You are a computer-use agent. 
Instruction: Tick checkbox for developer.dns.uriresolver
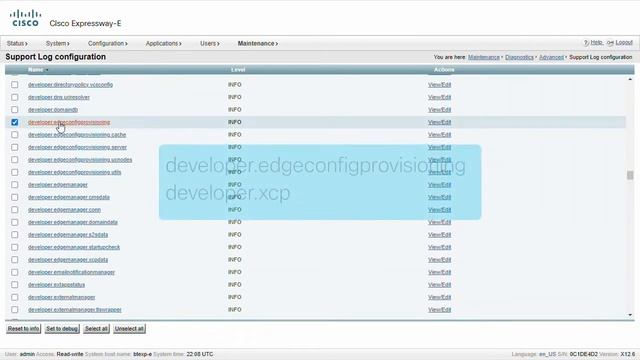coord(15,97)
